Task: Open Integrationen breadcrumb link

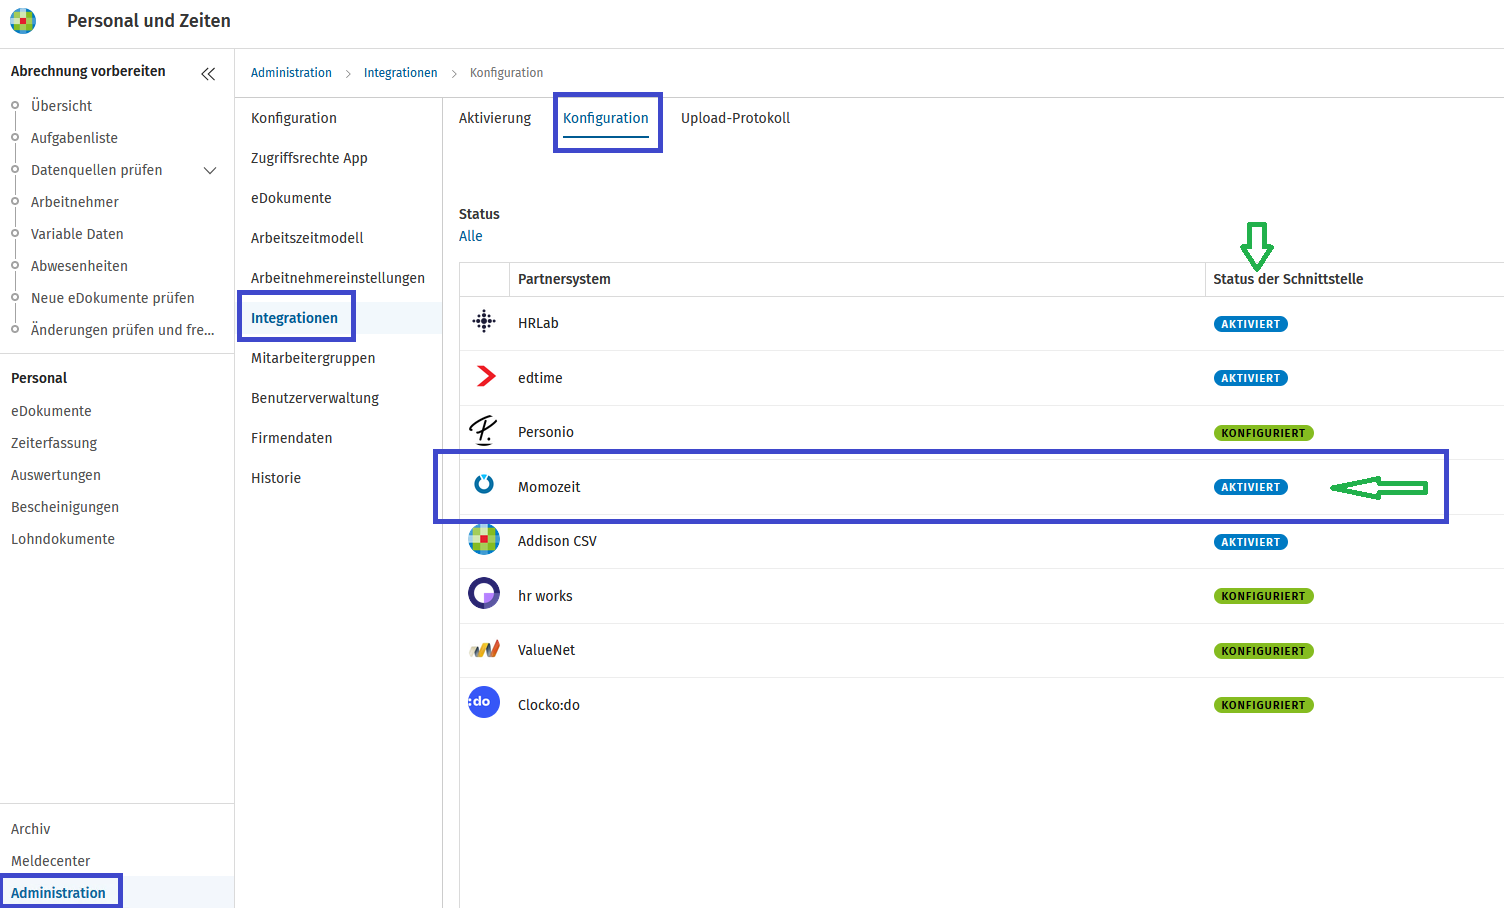Action: pos(400,73)
